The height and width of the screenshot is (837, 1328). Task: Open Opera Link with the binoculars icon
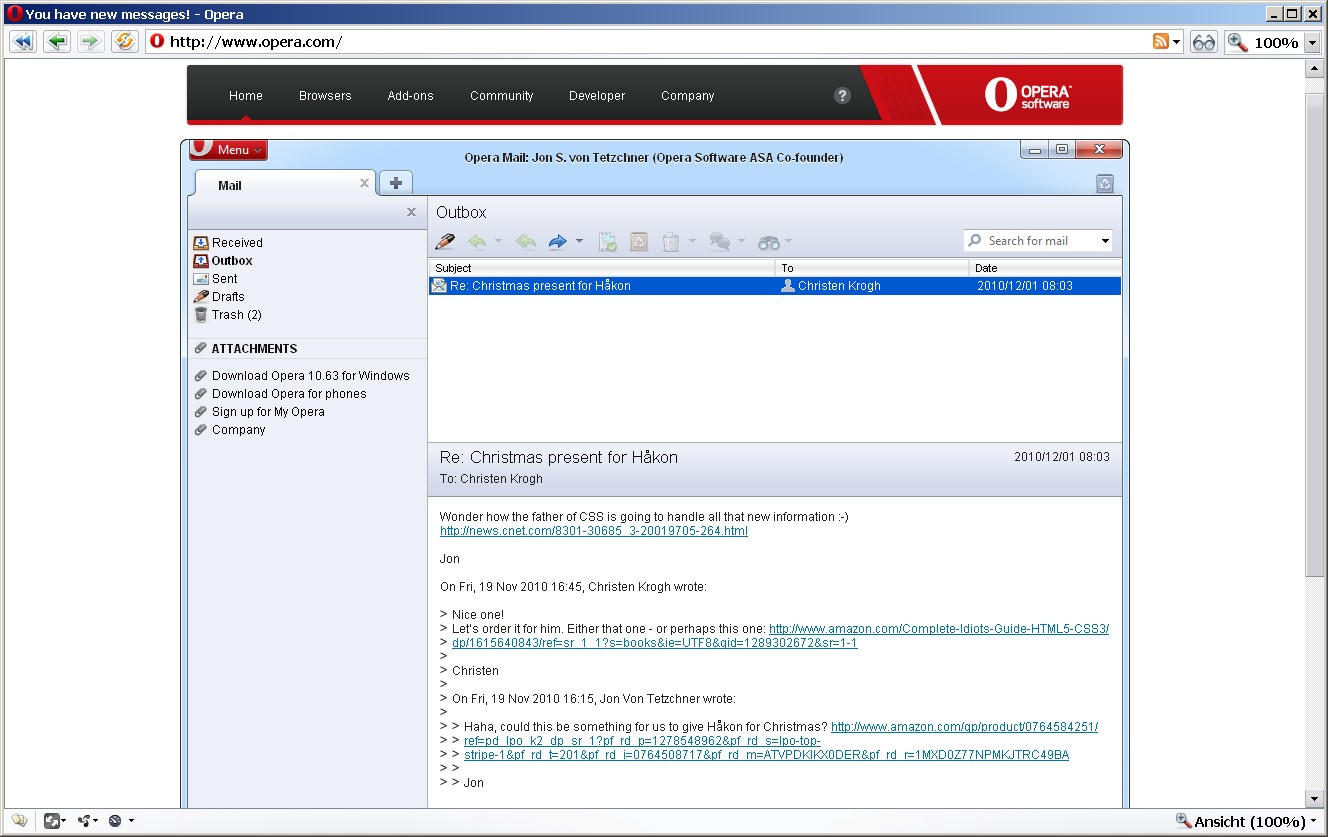1203,41
